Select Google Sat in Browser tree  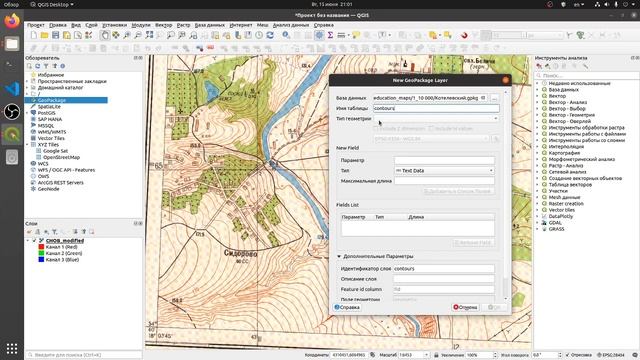56,151
